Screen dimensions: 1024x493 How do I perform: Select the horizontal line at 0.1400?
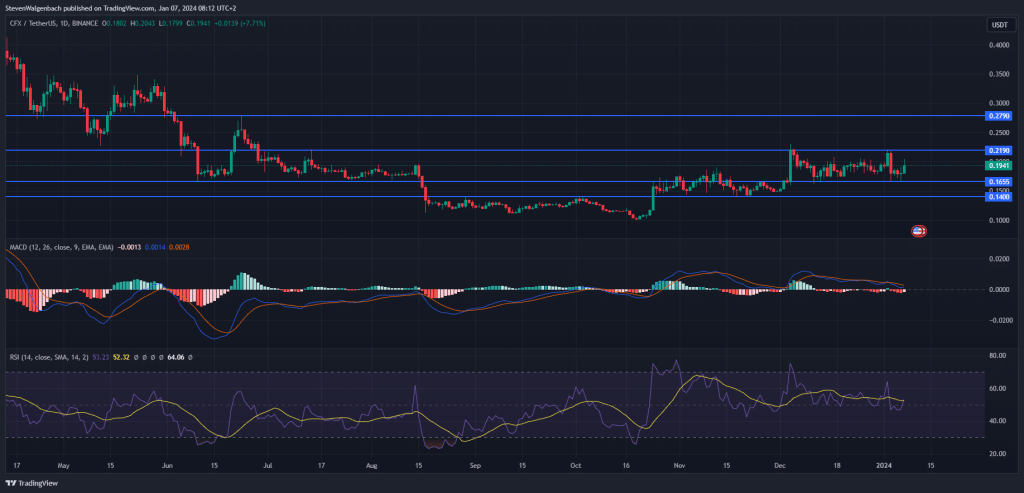[500, 197]
